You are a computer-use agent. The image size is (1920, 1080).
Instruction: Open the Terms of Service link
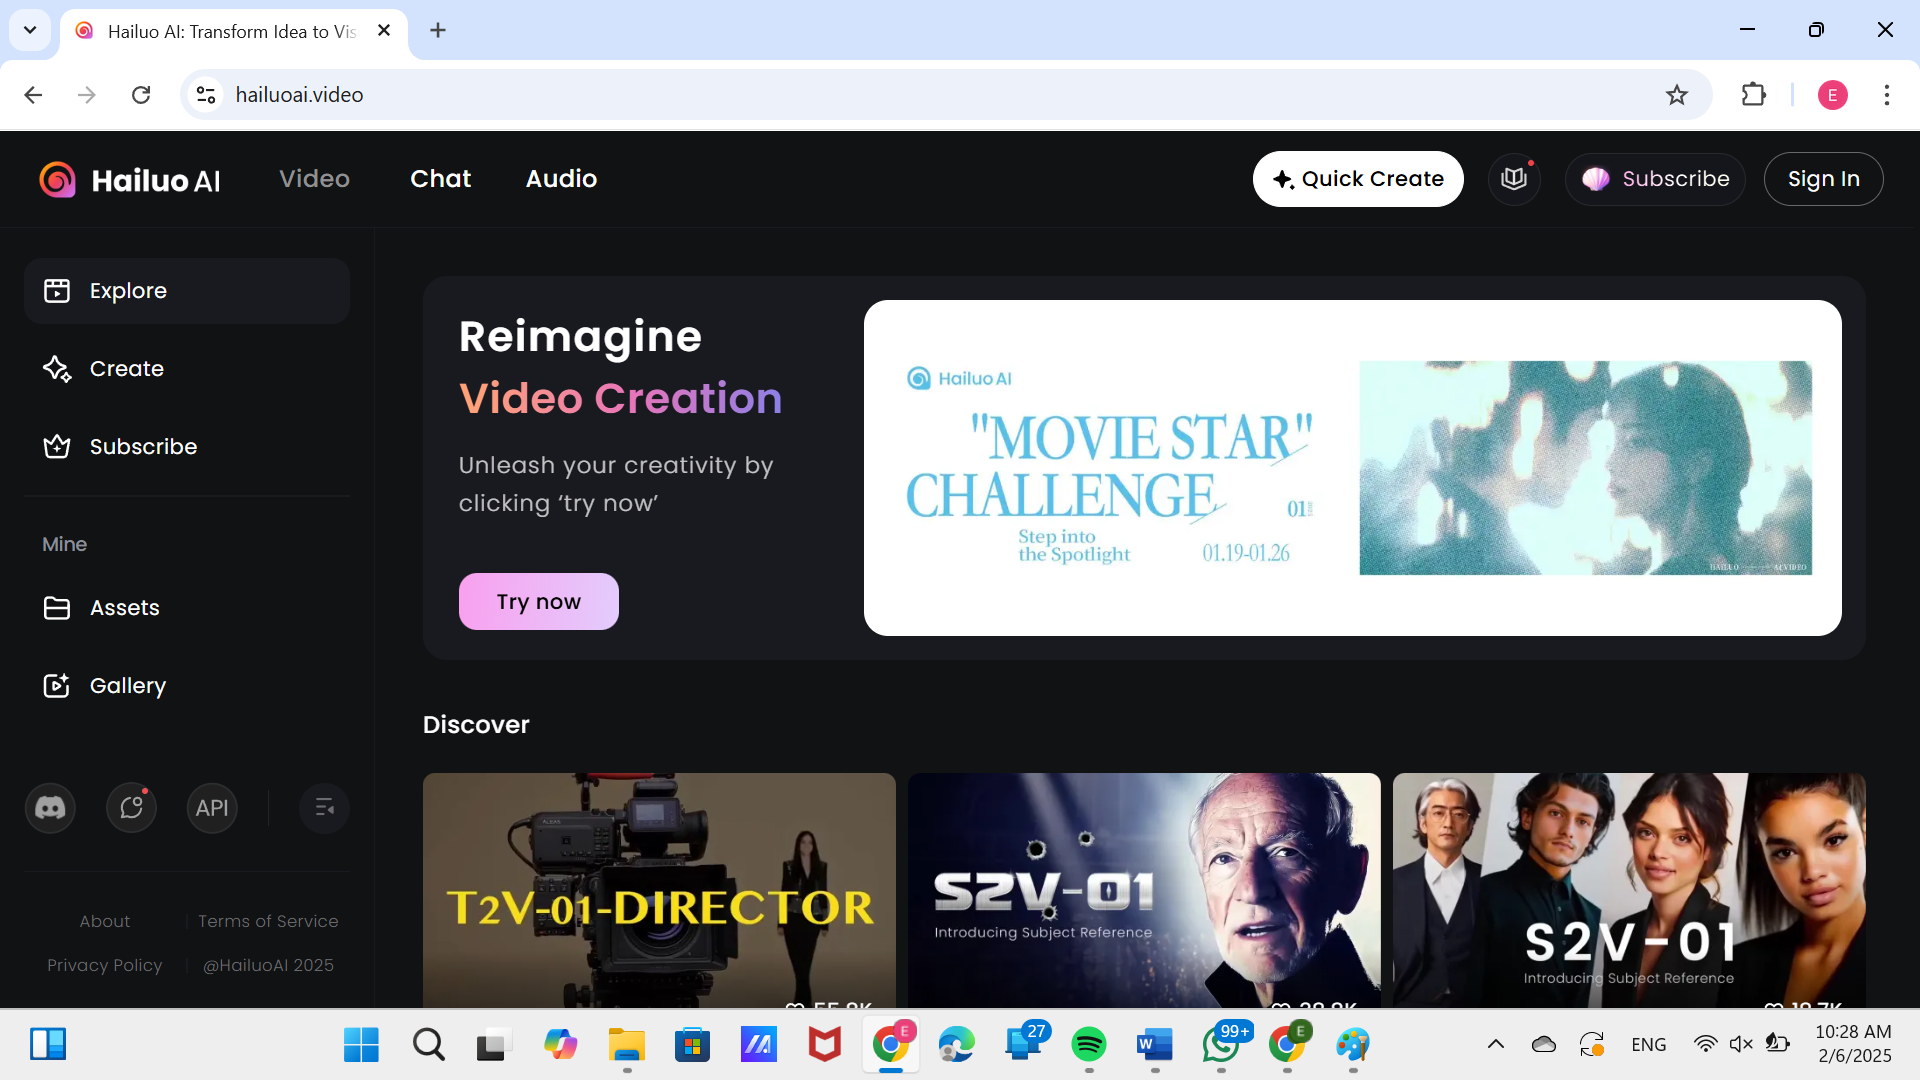(x=268, y=921)
